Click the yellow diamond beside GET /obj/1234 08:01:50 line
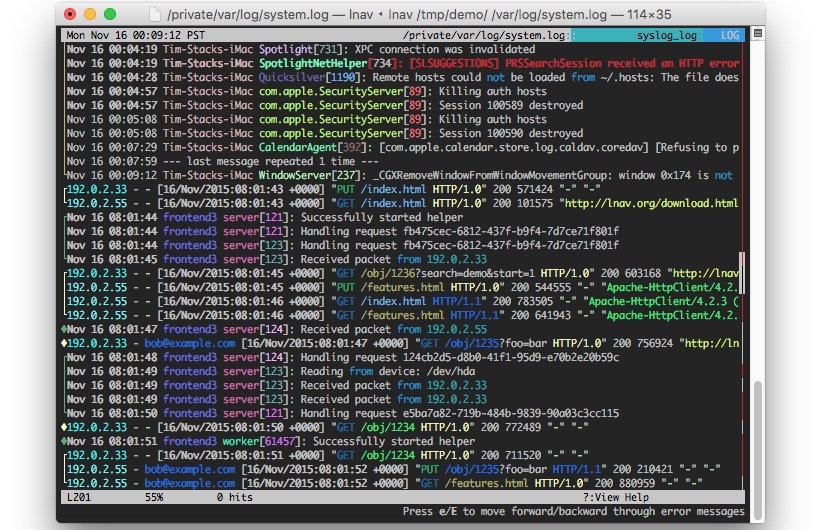Screen dimensions: 821x530 [64, 427]
